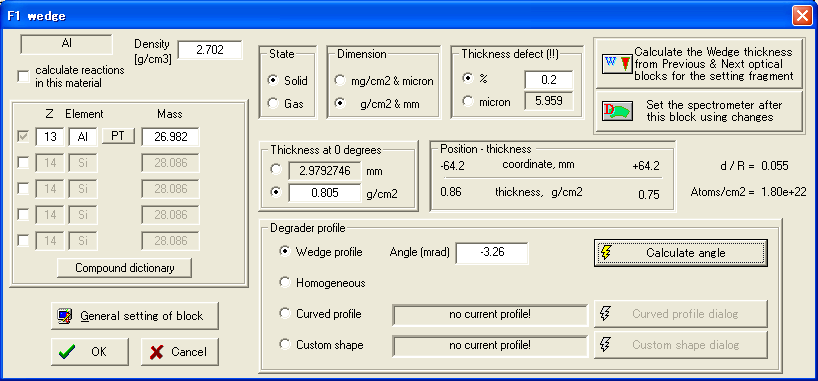Image resolution: width=818 pixels, height=381 pixels.
Task: Click the thickness defect 0.2 field
Action: pos(549,80)
